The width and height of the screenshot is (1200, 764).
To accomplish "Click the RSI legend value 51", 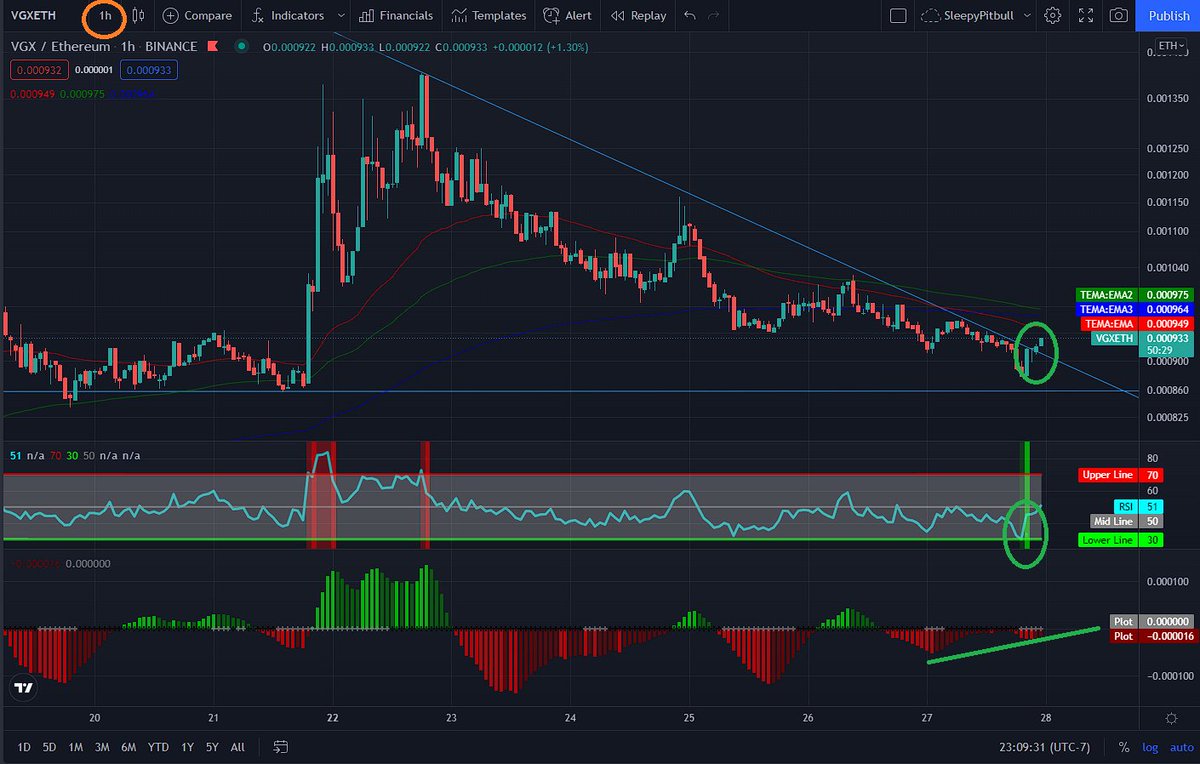I will tap(14, 455).
